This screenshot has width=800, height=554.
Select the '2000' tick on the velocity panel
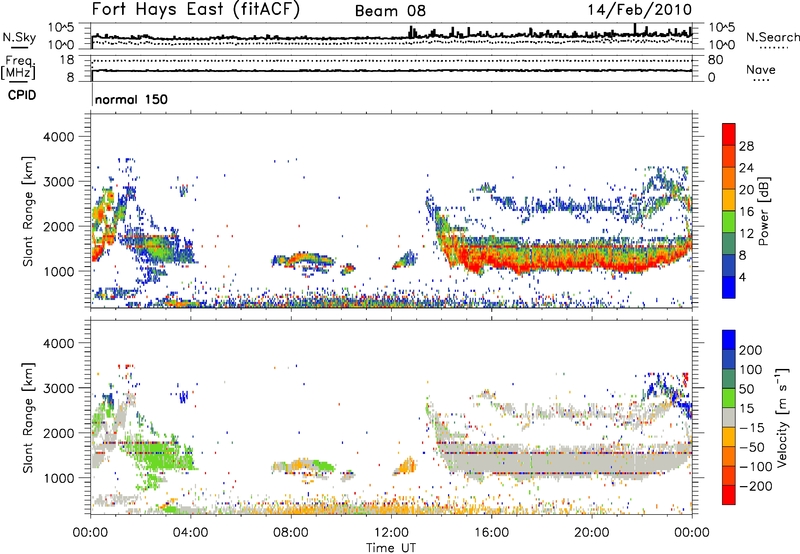pos(58,433)
